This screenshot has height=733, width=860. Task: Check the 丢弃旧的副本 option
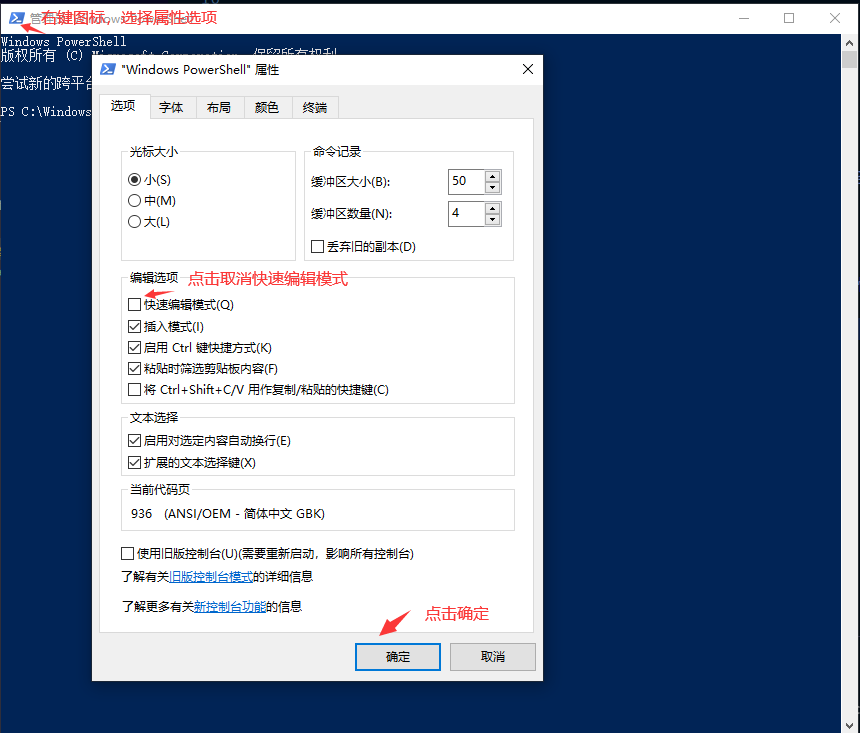[318, 247]
